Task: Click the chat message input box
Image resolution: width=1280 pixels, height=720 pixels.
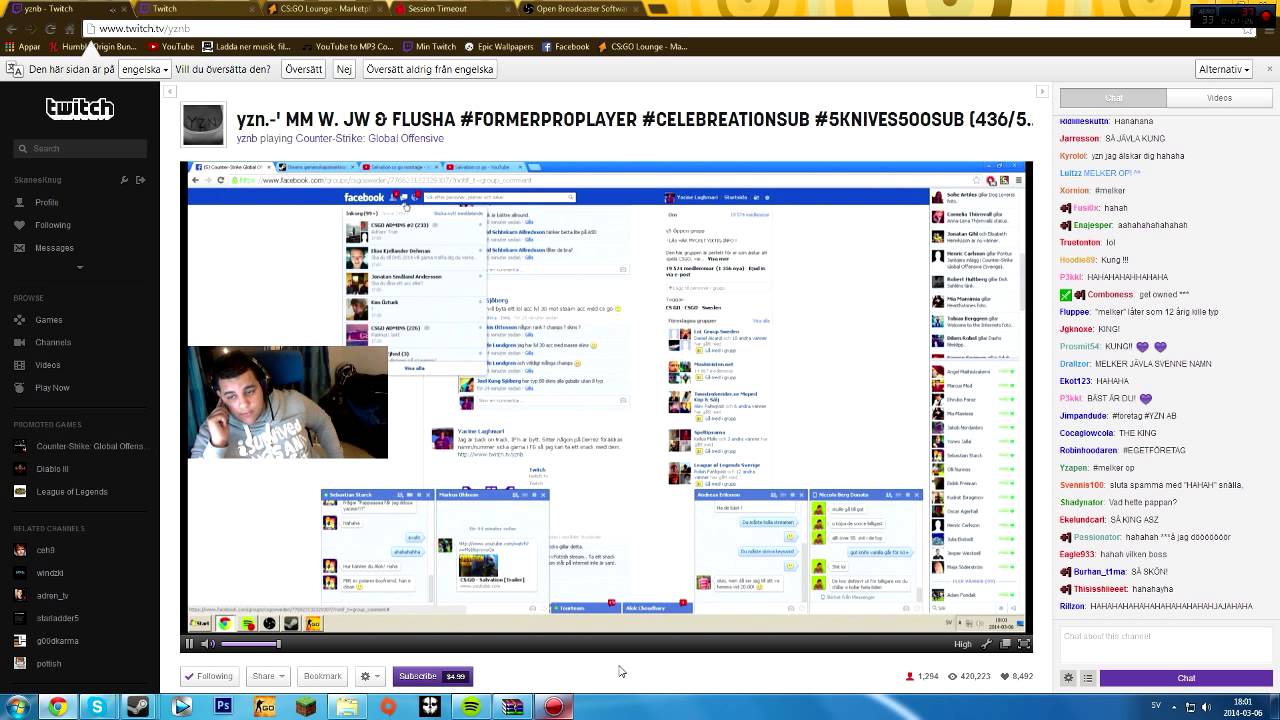Action: click(1165, 645)
